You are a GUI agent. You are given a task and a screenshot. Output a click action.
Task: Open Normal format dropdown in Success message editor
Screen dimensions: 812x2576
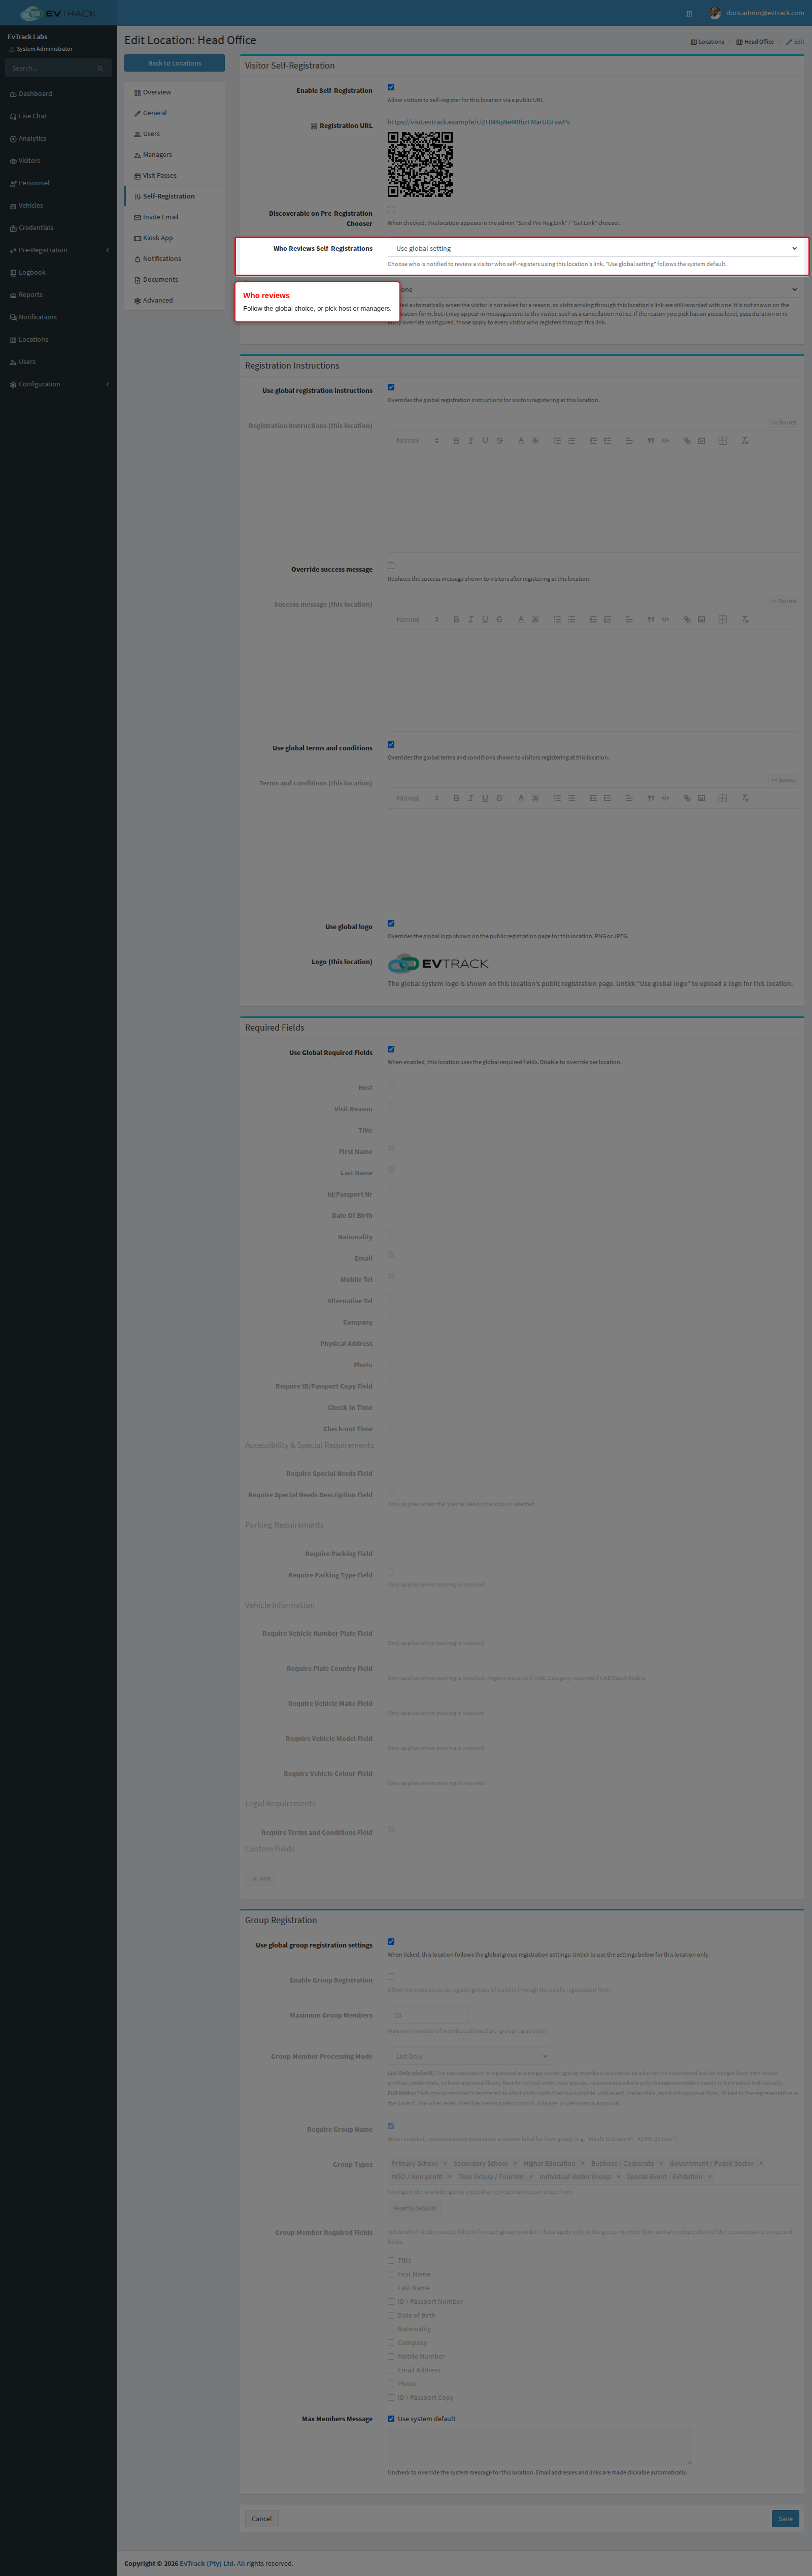tap(417, 620)
